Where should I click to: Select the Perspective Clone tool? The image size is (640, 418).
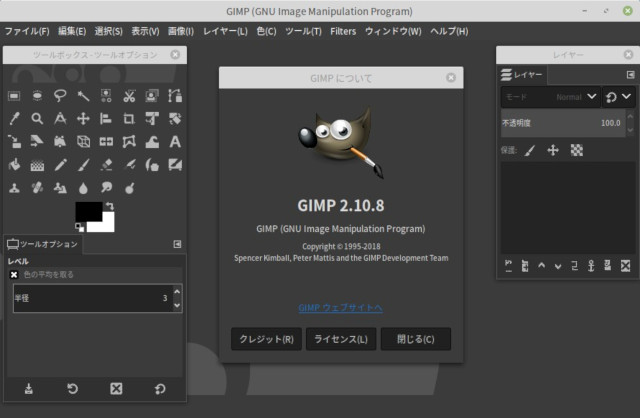coord(60,188)
